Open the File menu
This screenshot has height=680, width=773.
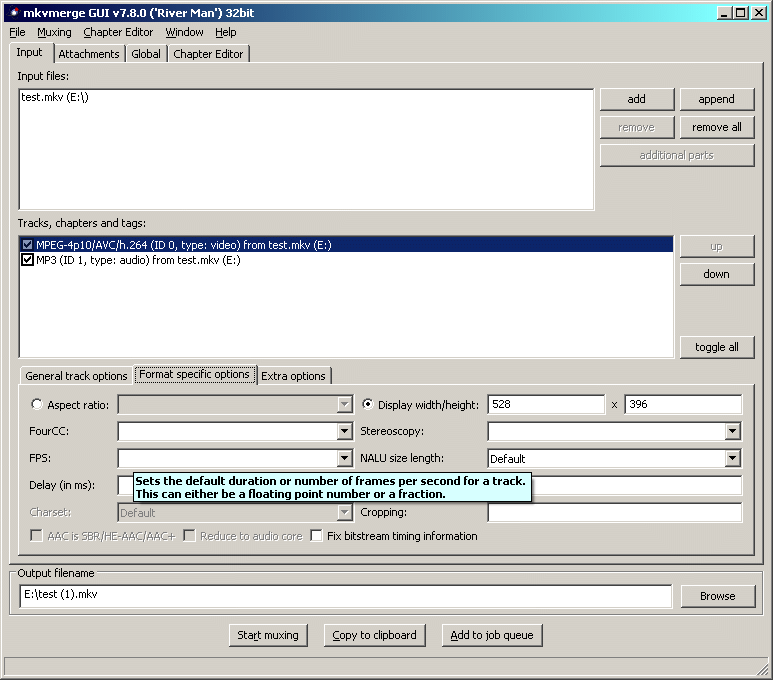coord(17,33)
